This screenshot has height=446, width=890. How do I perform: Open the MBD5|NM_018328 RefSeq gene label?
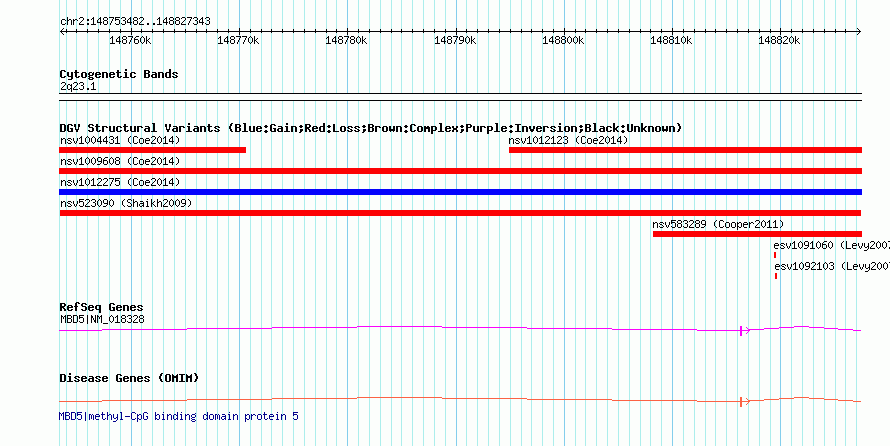coord(102,319)
